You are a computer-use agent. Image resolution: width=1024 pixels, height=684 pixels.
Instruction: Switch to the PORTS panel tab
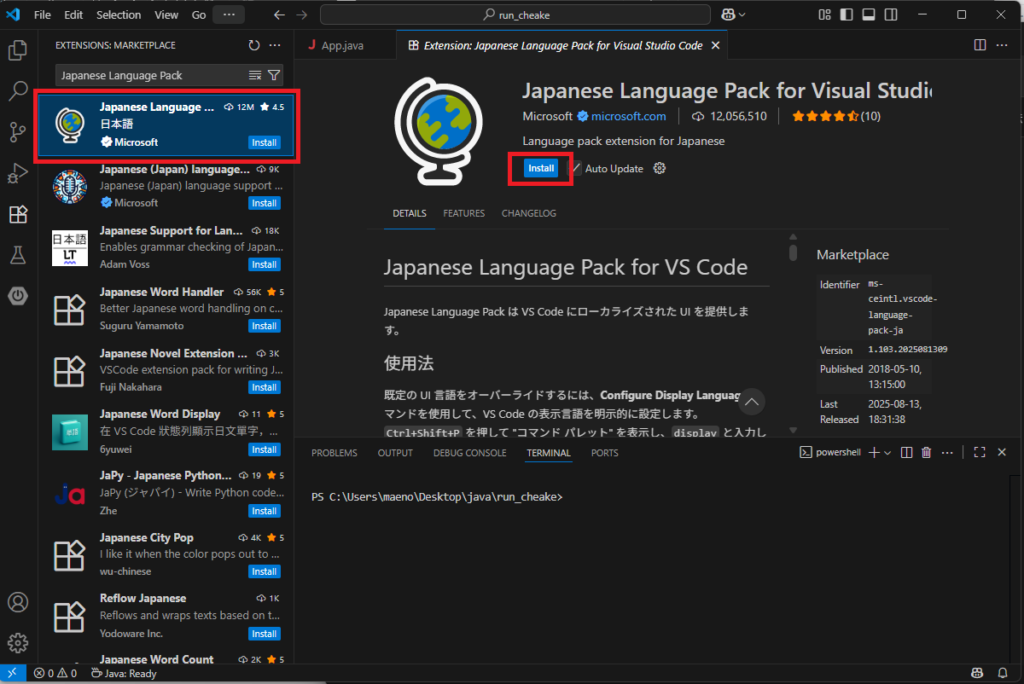pyautogui.click(x=604, y=453)
